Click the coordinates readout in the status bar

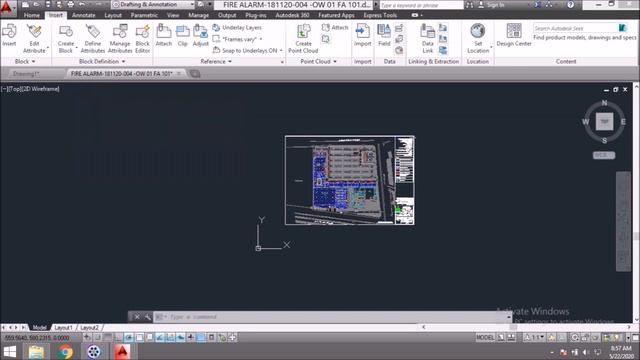coord(37,338)
